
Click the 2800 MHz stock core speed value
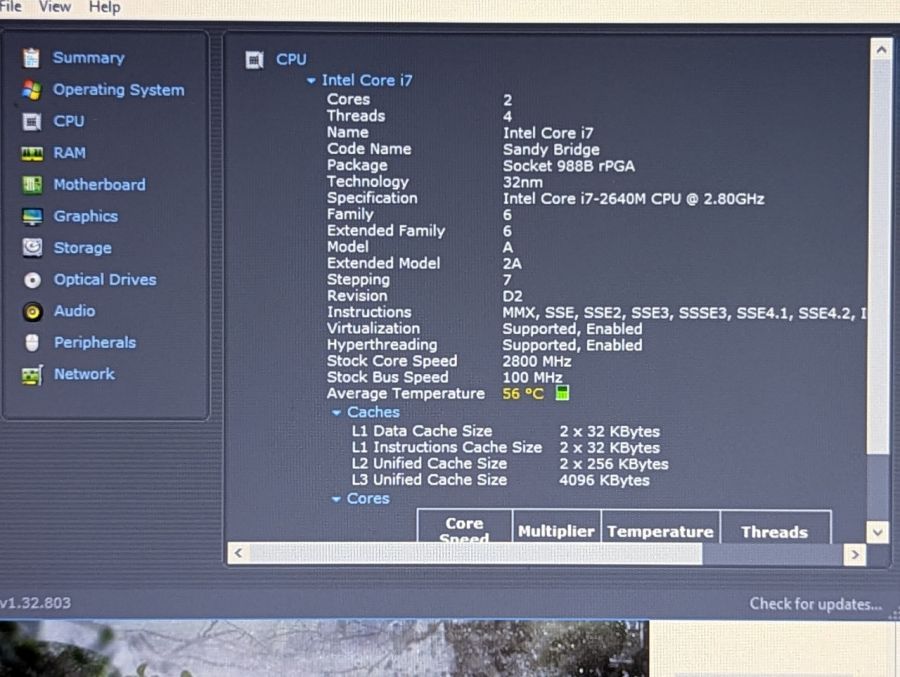537,362
